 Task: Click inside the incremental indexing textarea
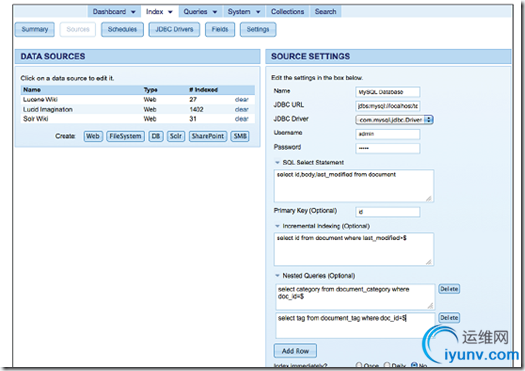354,249
